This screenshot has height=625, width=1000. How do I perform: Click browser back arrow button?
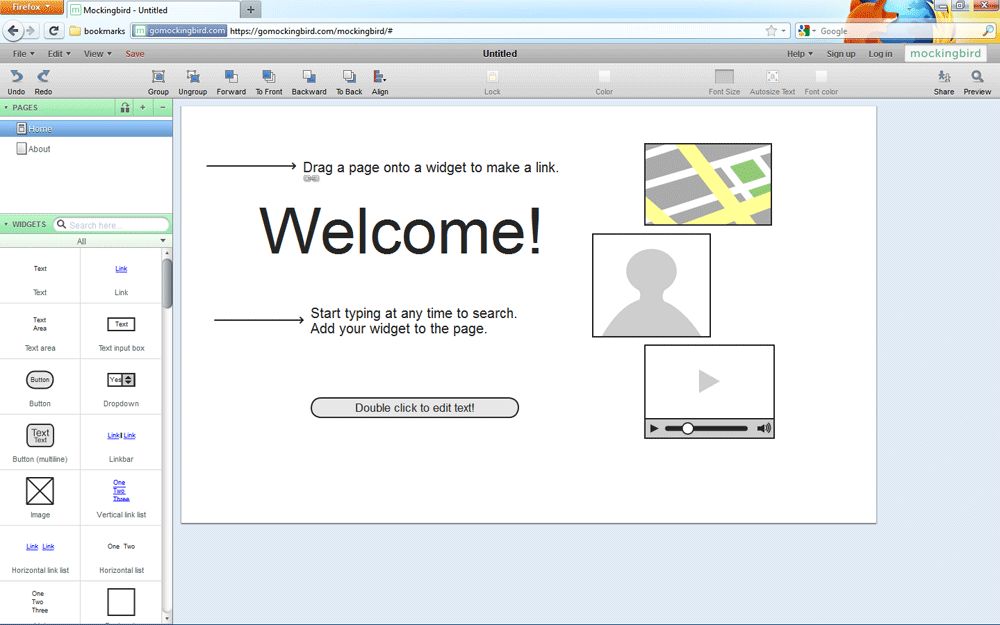tap(13, 31)
